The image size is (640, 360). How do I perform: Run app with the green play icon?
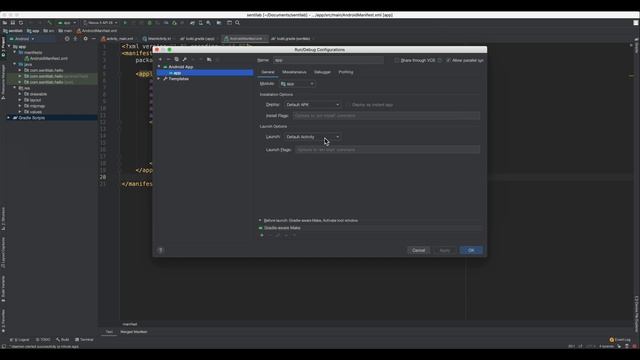[125, 23]
